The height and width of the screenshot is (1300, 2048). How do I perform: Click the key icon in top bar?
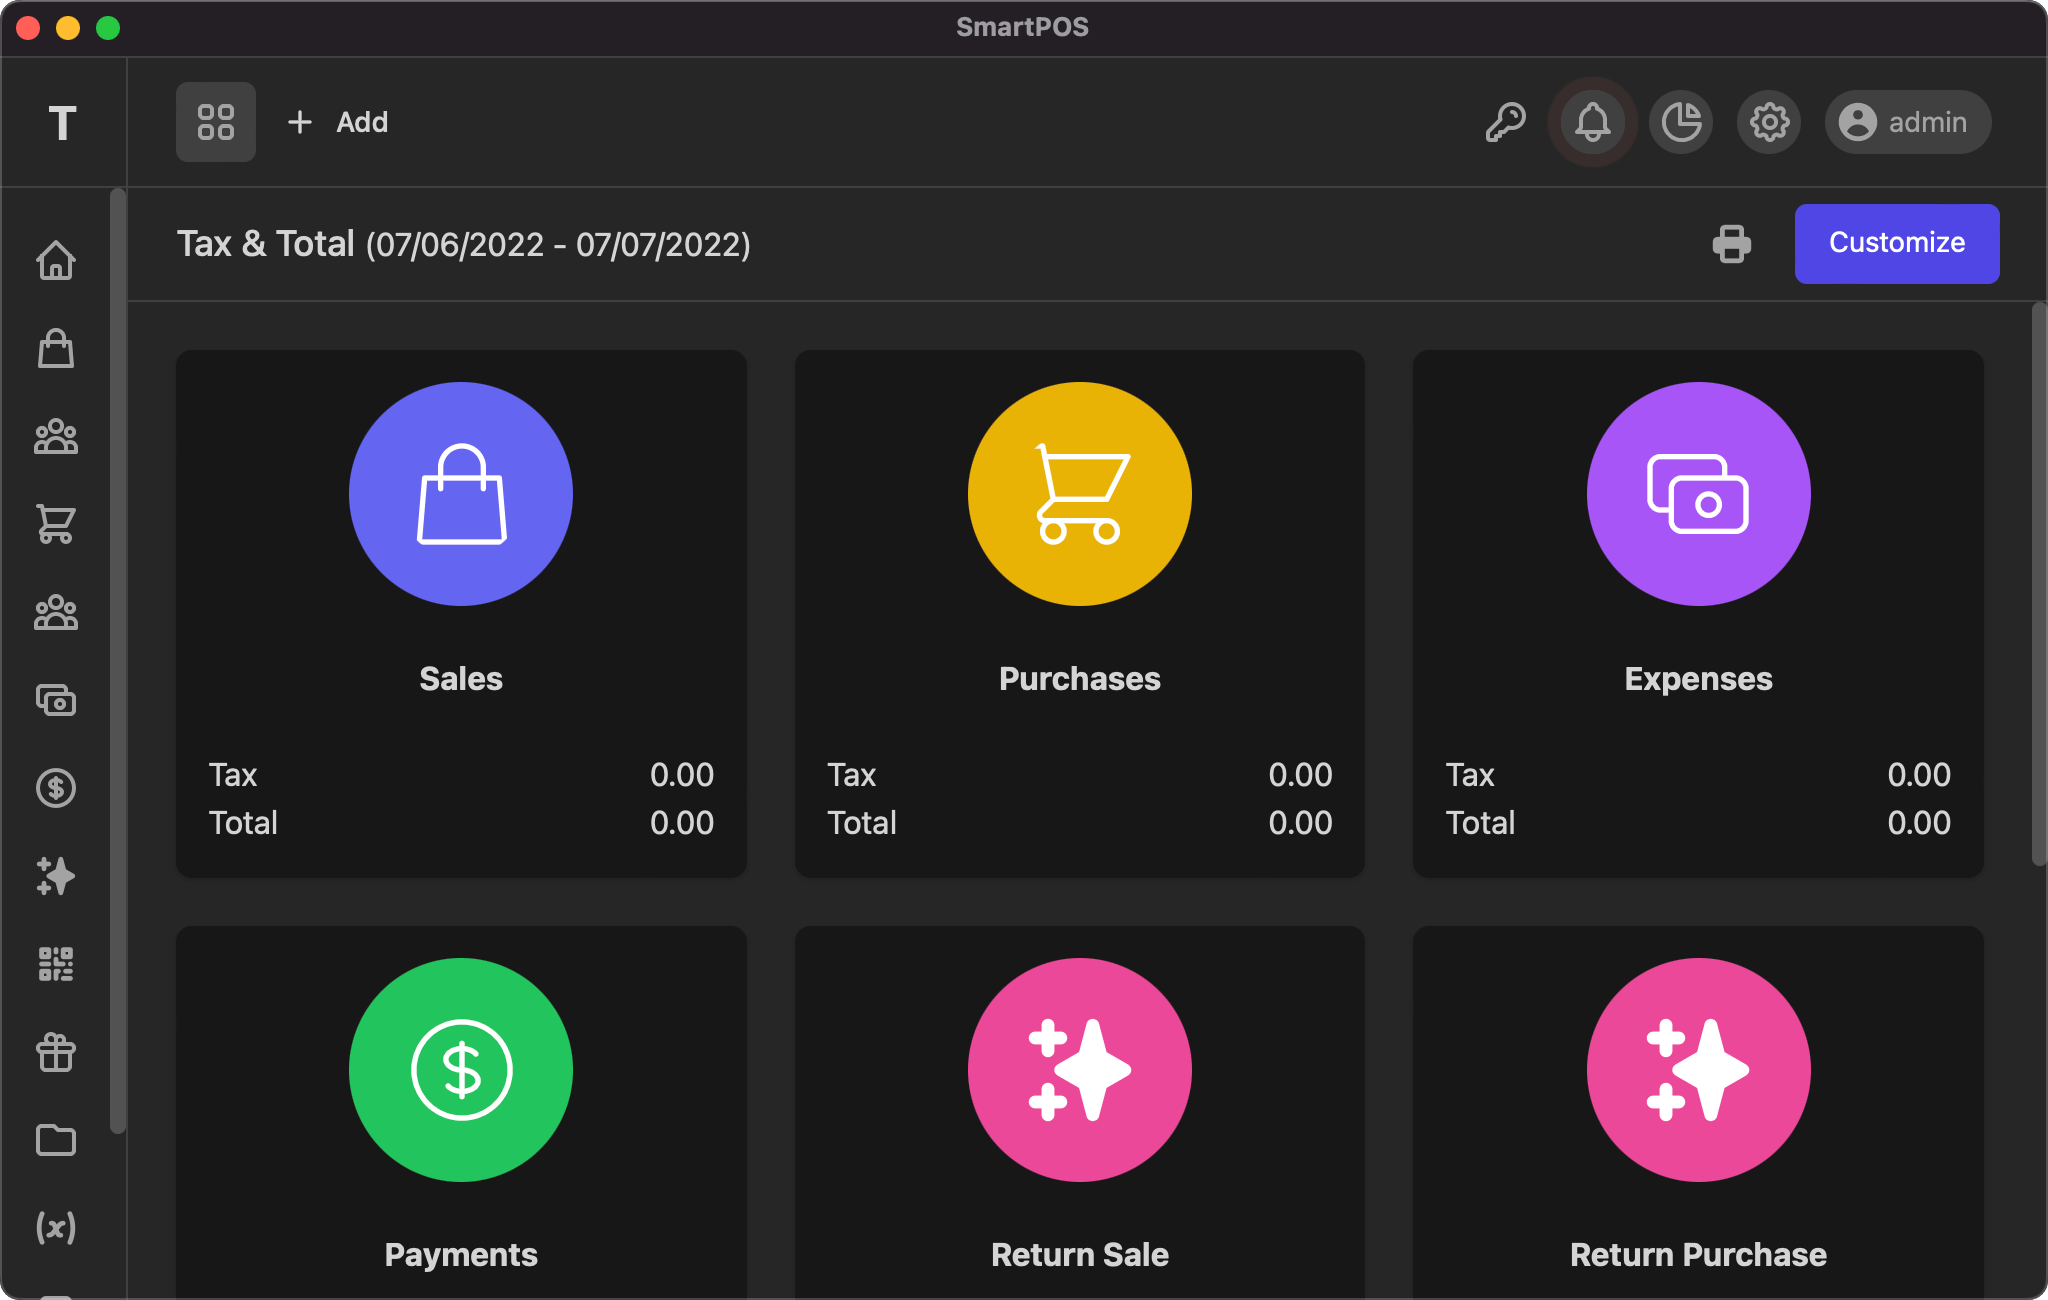pos(1505,122)
